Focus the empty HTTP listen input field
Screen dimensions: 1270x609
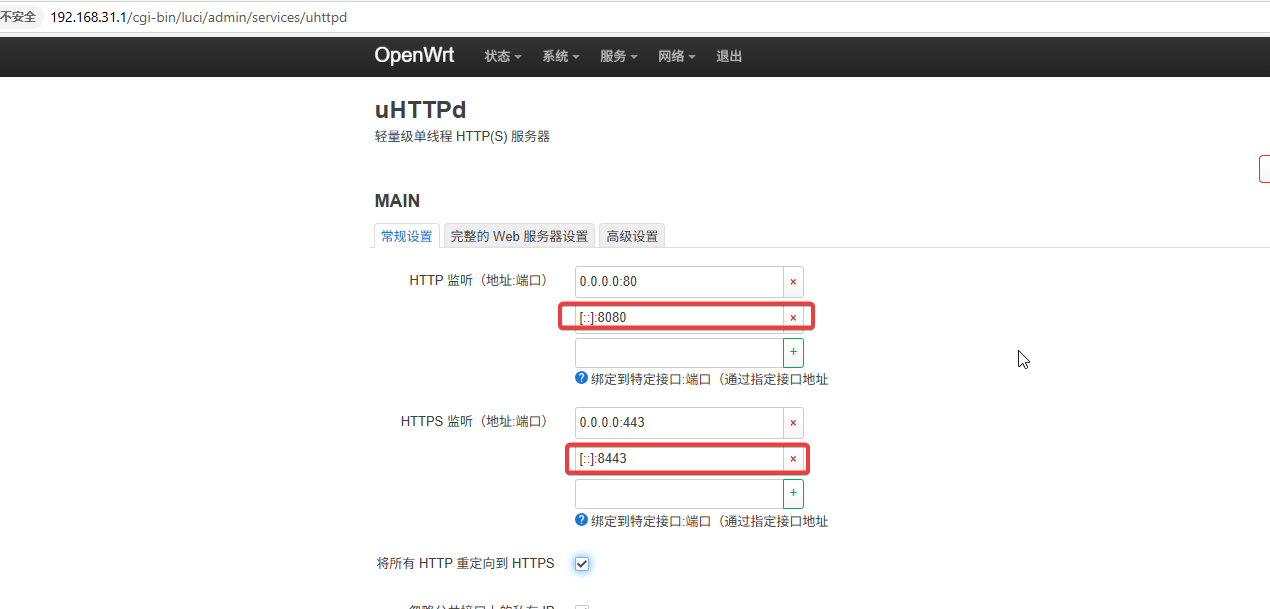point(679,353)
